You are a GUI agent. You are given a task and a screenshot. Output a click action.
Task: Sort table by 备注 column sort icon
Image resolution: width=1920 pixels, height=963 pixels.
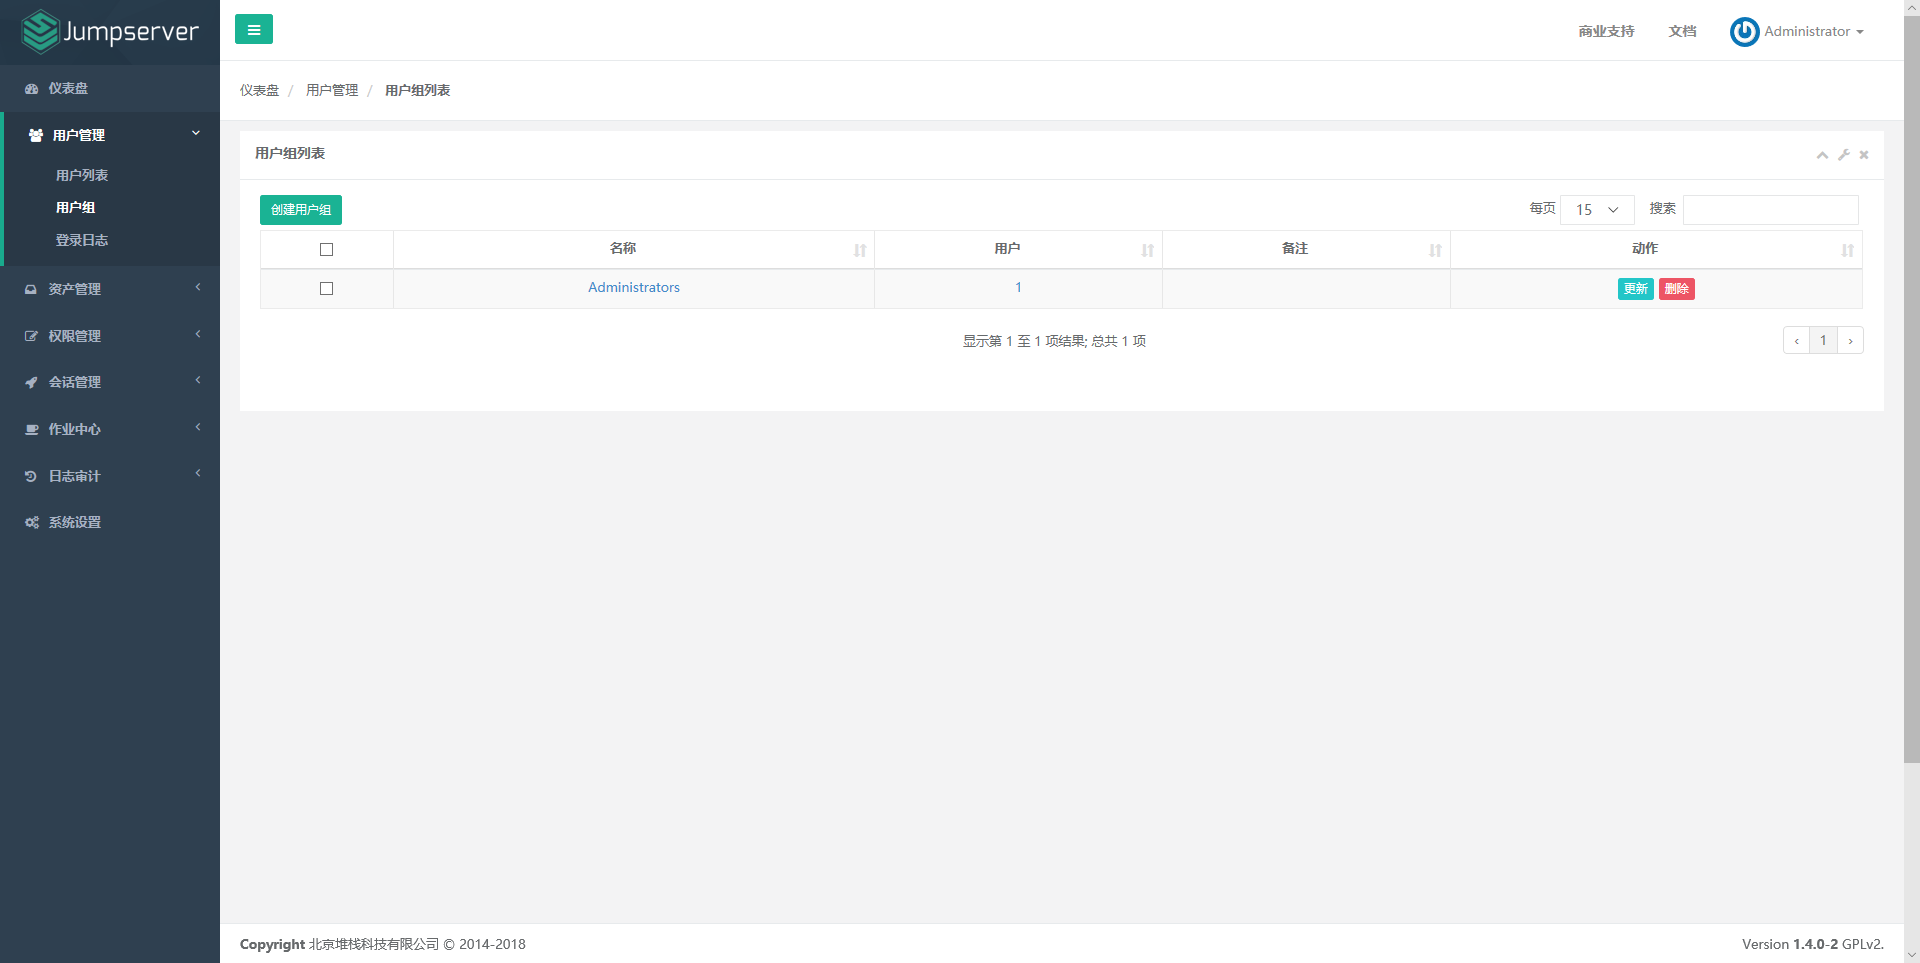[1435, 250]
